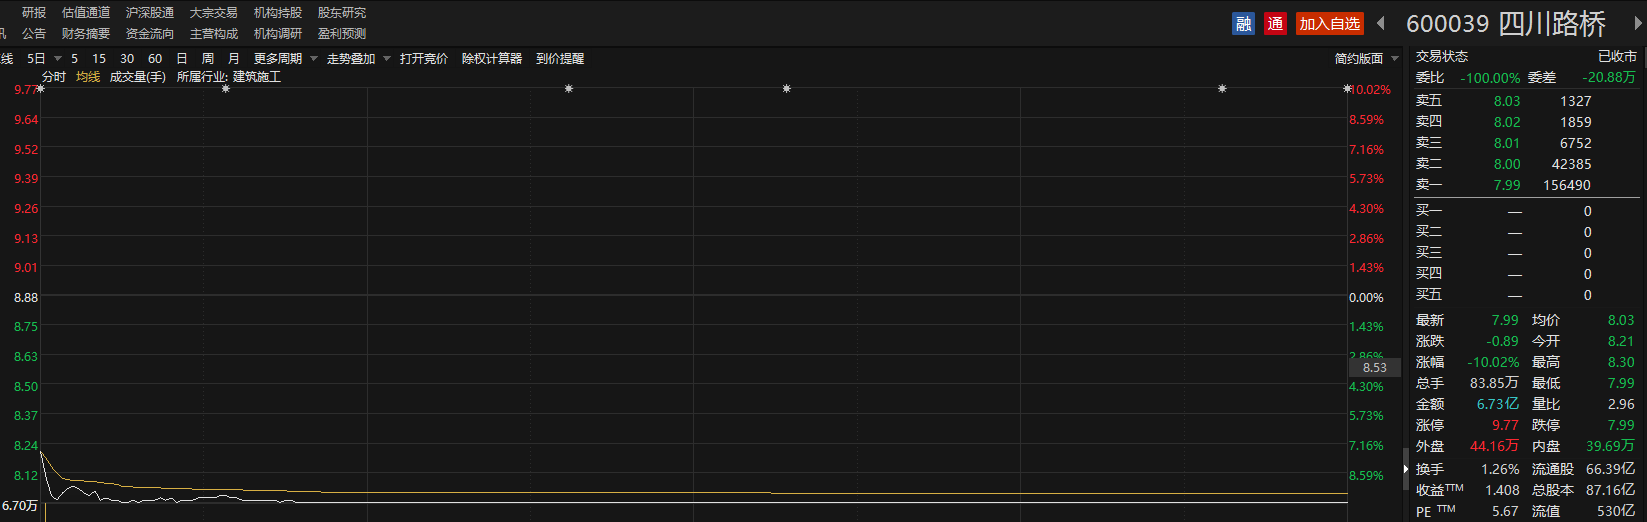This screenshot has height=522, width=1647.
Task: Click the 卖三 price 8.01
Action: 1507,143
